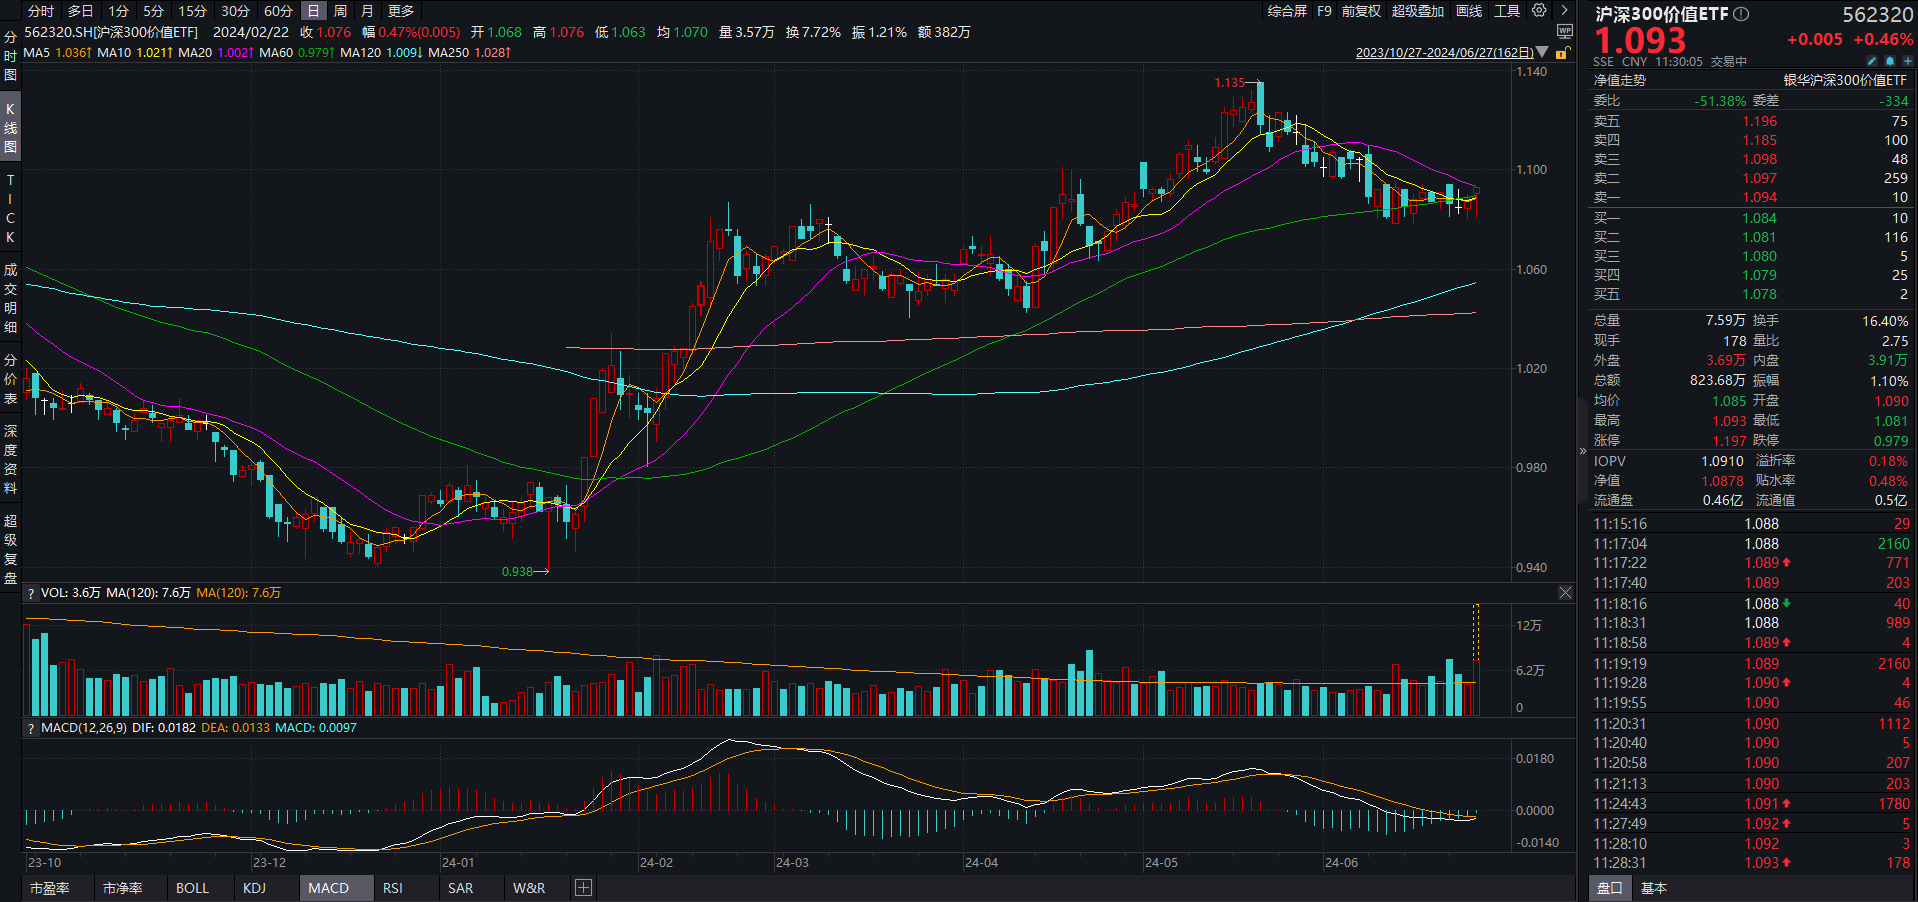
Task: Expand the date range dropdown triangle
Action: (x=1542, y=52)
